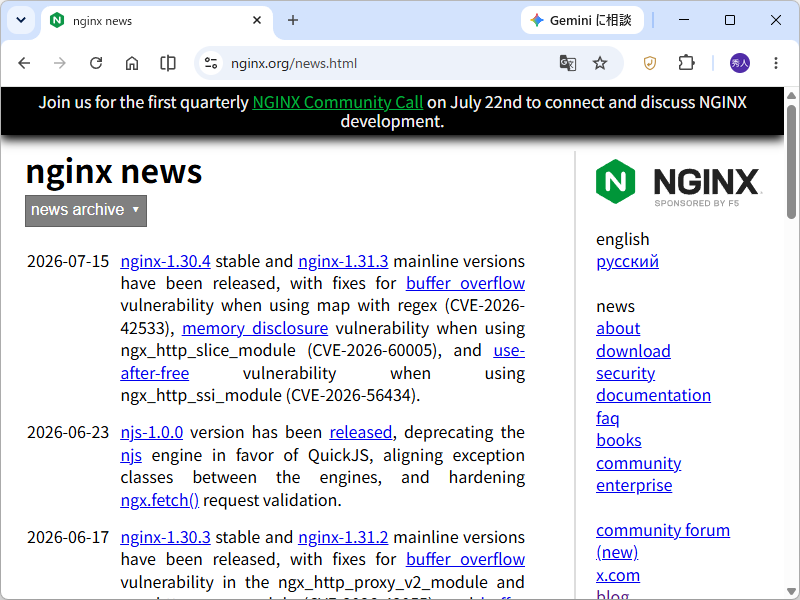Go back to the previous page

(x=24, y=63)
